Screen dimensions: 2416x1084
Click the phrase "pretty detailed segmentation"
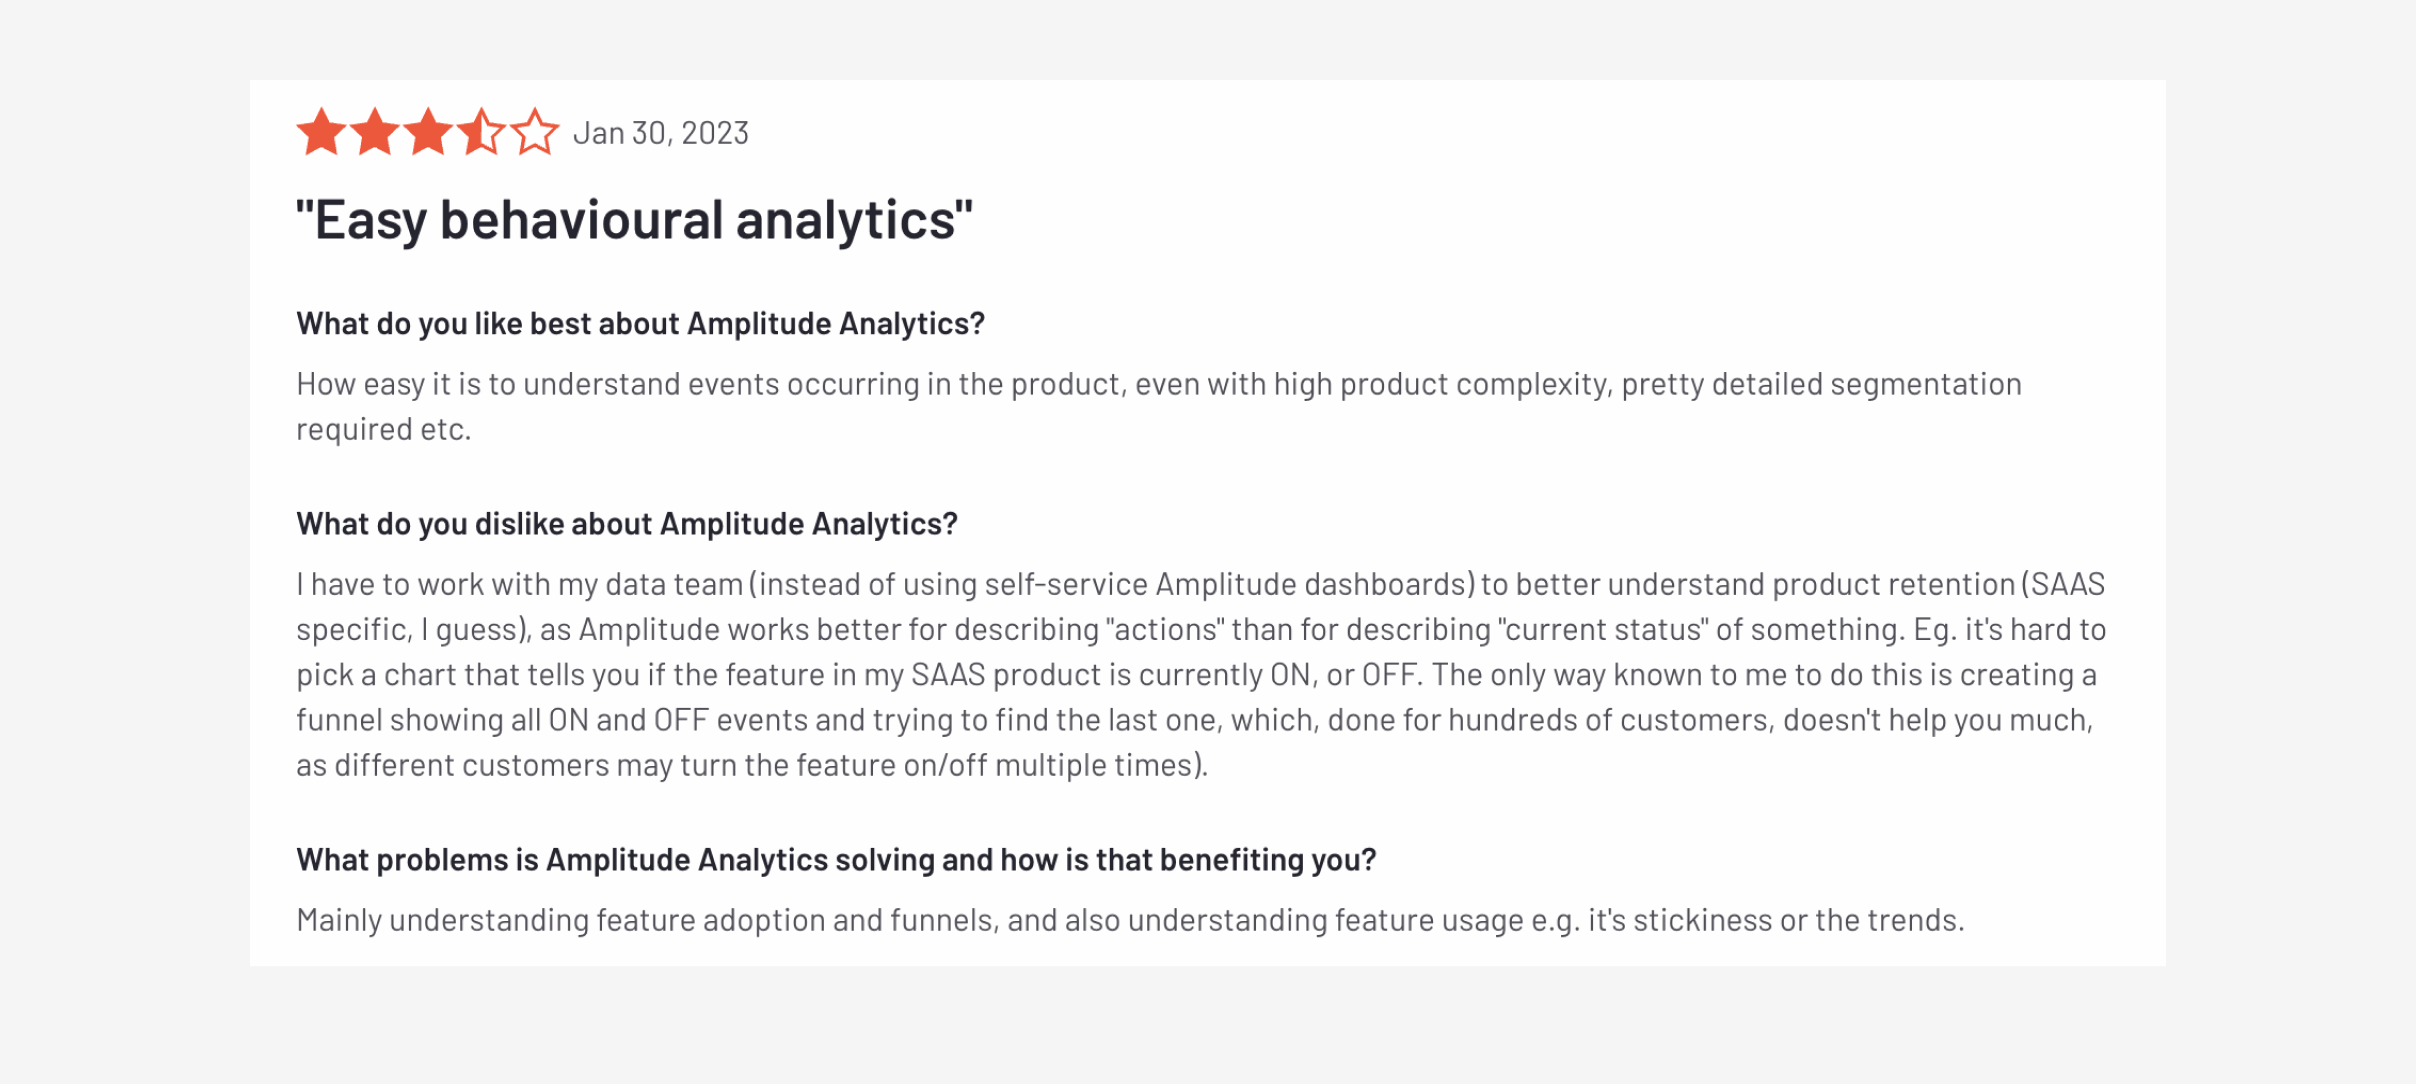point(1821,384)
